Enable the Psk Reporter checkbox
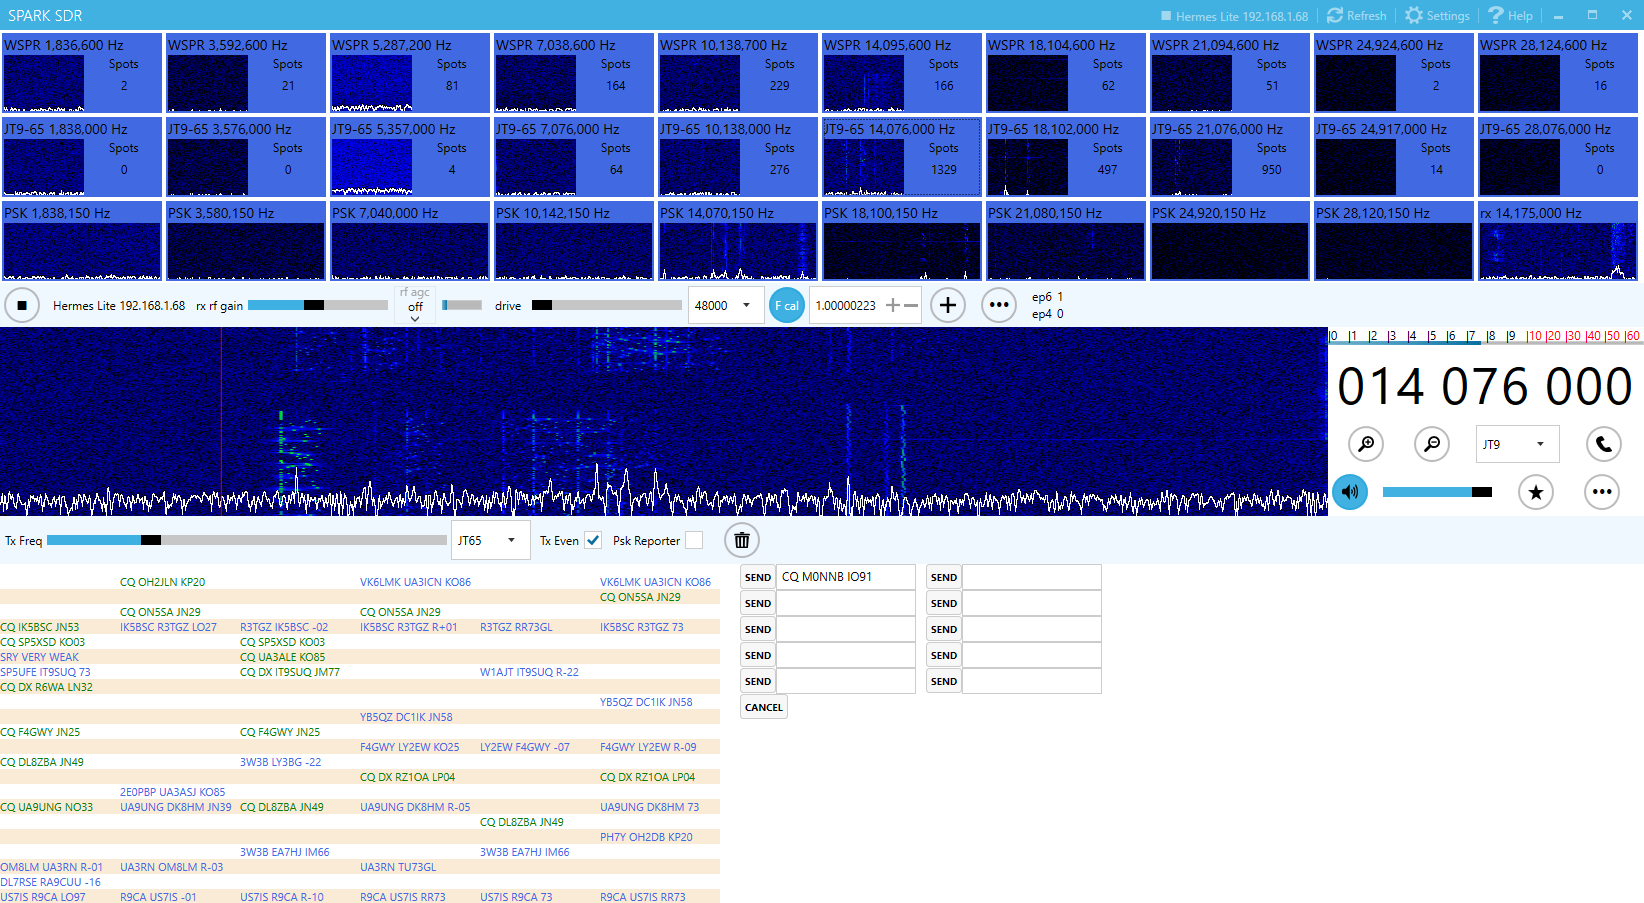The height and width of the screenshot is (903, 1644). (694, 540)
